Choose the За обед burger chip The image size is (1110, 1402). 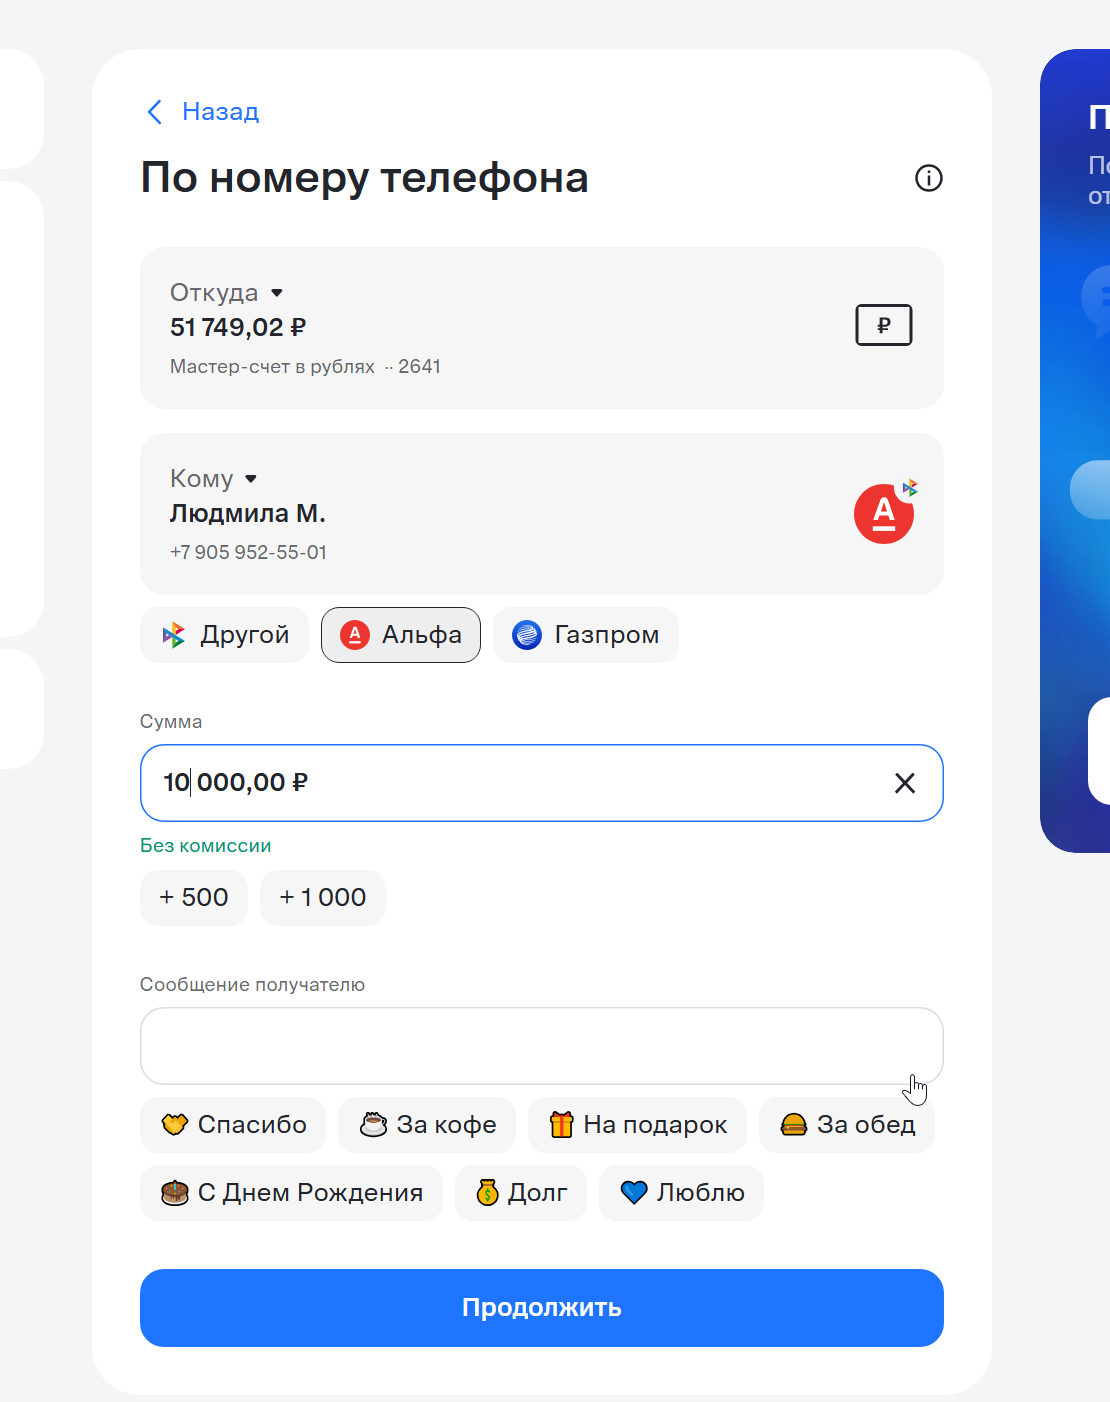pyautogui.click(x=847, y=1125)
